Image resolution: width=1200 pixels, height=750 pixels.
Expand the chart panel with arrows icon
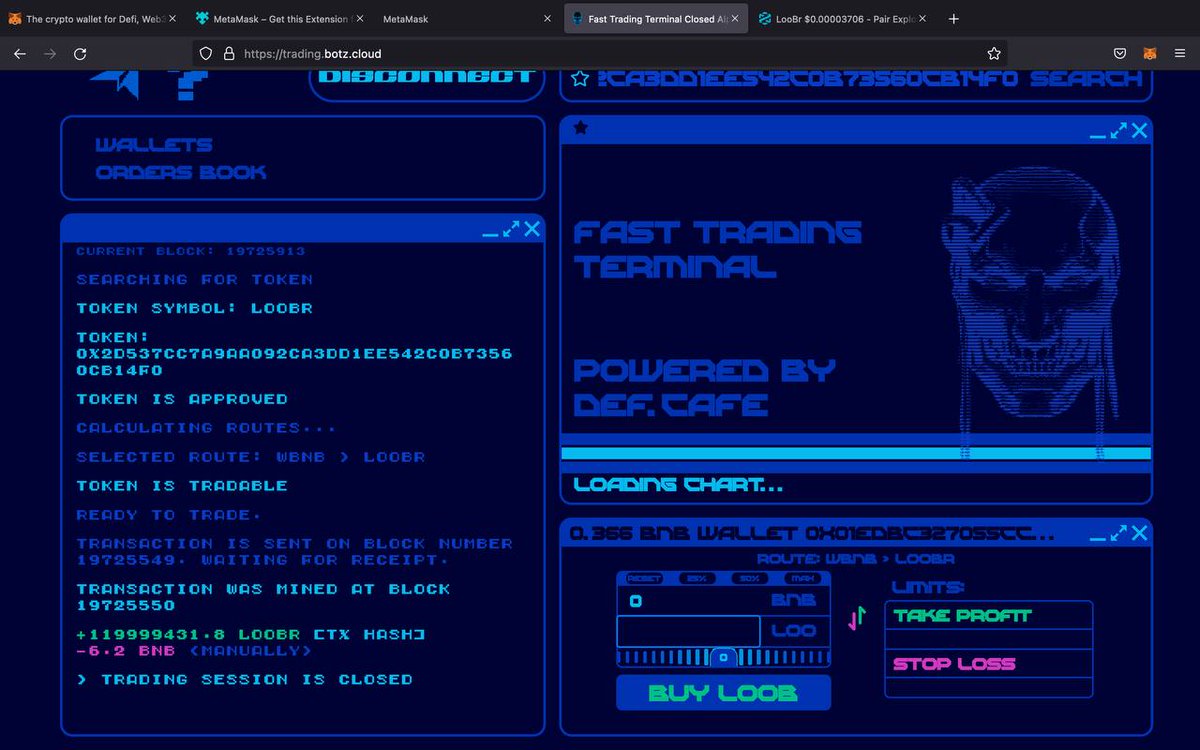coord(1118,130)
